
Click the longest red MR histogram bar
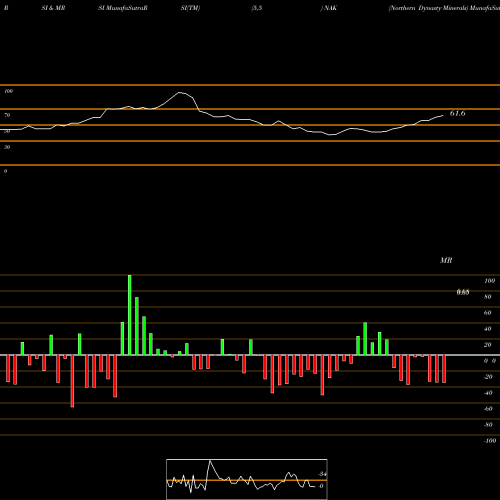pos(72,381)
